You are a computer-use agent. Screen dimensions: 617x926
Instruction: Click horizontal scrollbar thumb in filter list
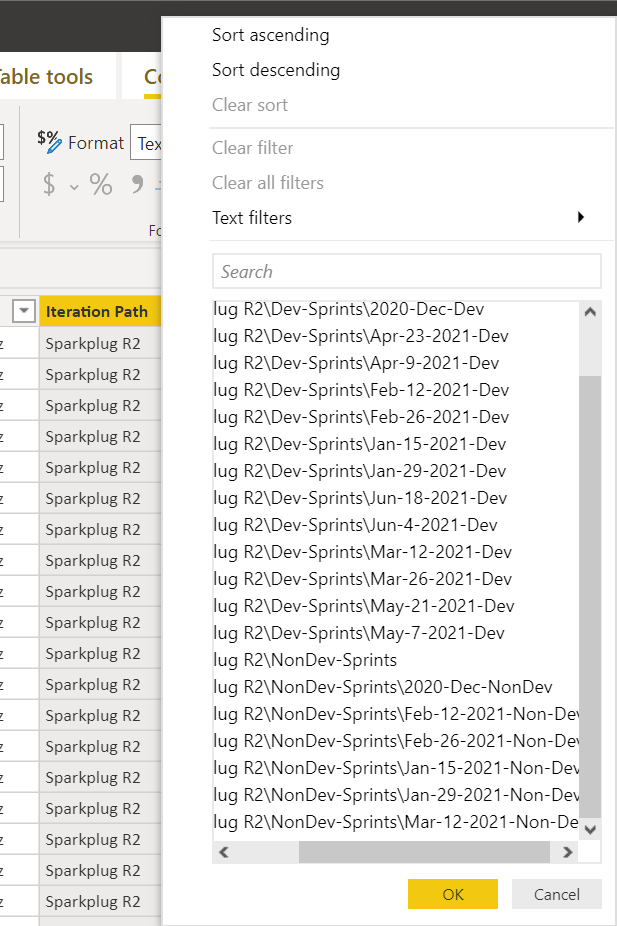[x=424, y=852]
